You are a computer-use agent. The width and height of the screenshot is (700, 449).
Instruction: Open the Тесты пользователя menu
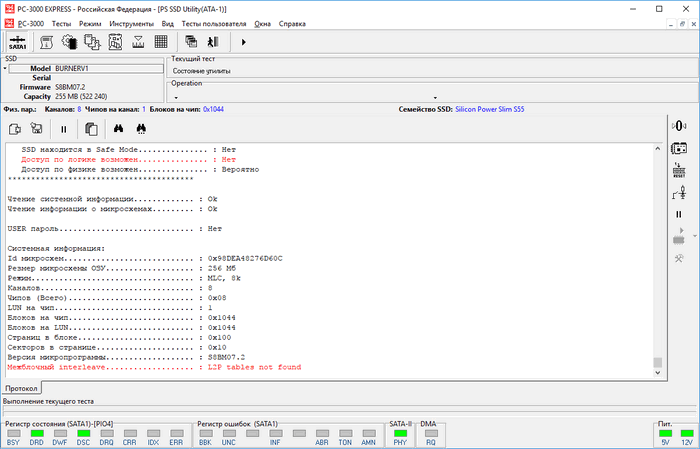click(213, 21)
